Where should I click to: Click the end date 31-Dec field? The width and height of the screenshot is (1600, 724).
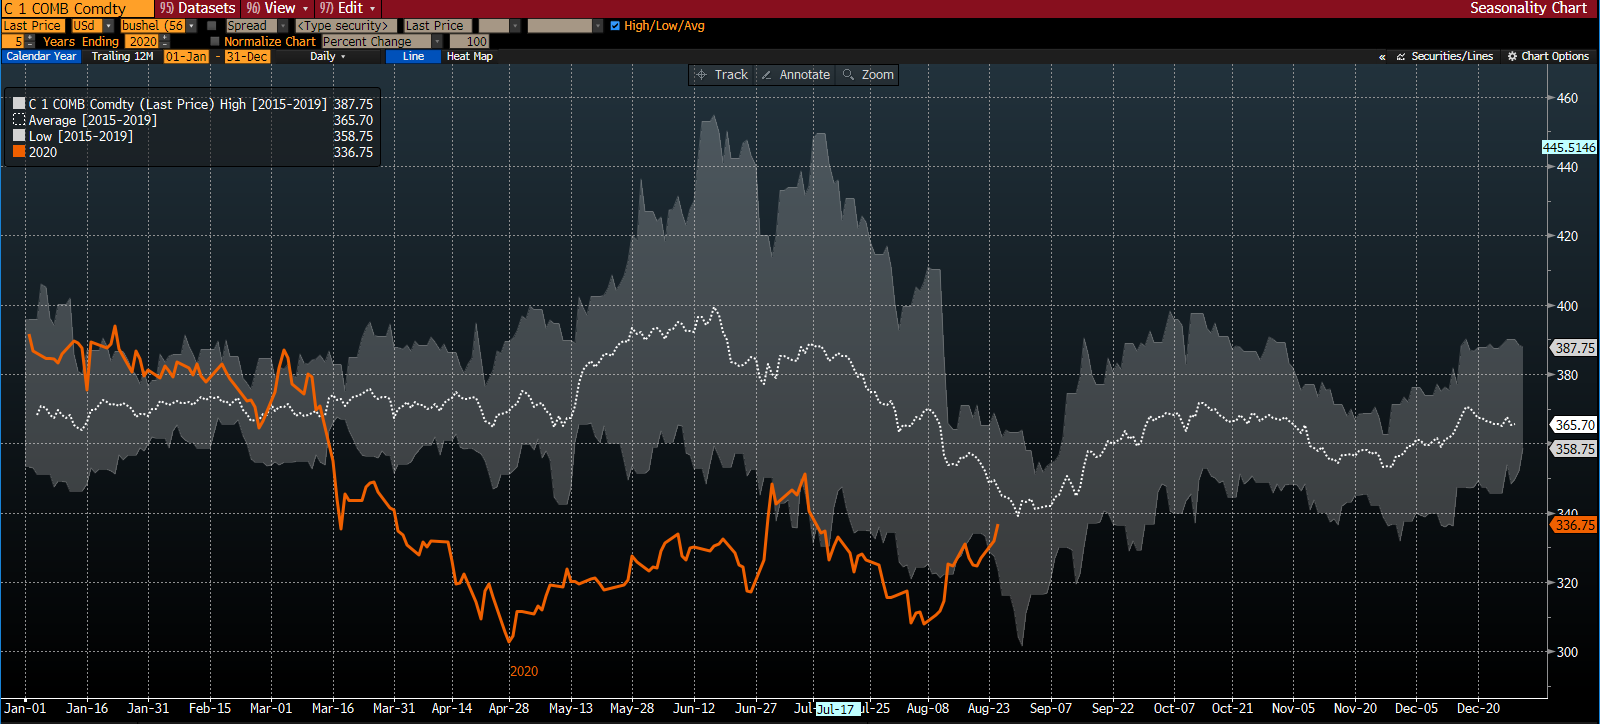(x=247, y=57)
